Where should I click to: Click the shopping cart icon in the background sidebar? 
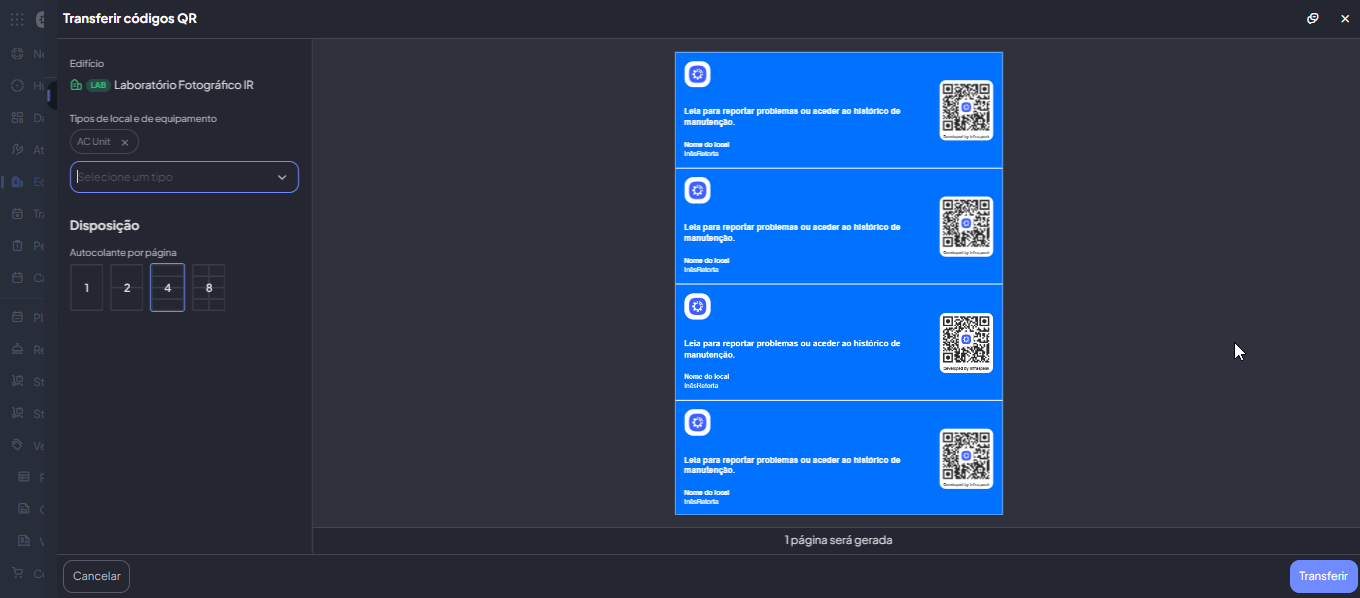pyautogui.click(x=17, y=573)
